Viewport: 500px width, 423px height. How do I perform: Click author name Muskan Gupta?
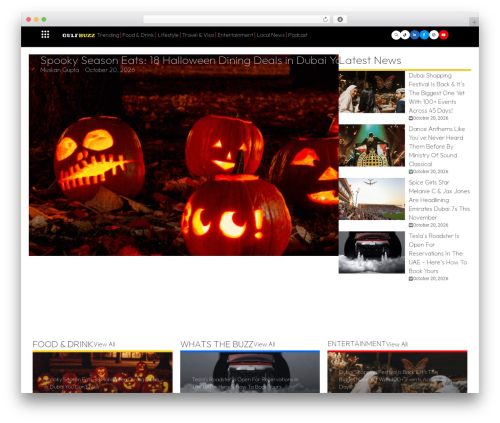[x=60, y=70]
